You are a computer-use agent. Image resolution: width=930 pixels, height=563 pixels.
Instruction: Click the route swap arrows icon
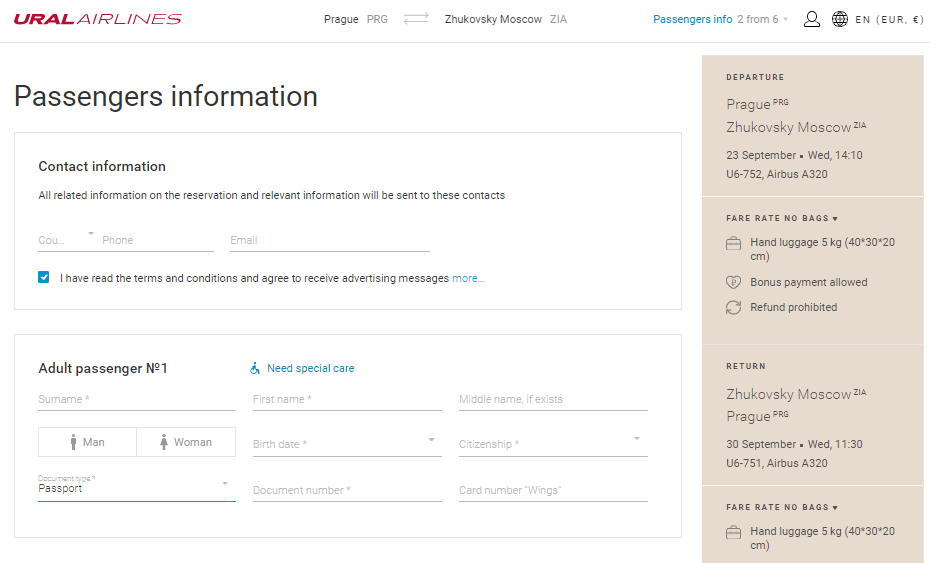coord(416,19)
